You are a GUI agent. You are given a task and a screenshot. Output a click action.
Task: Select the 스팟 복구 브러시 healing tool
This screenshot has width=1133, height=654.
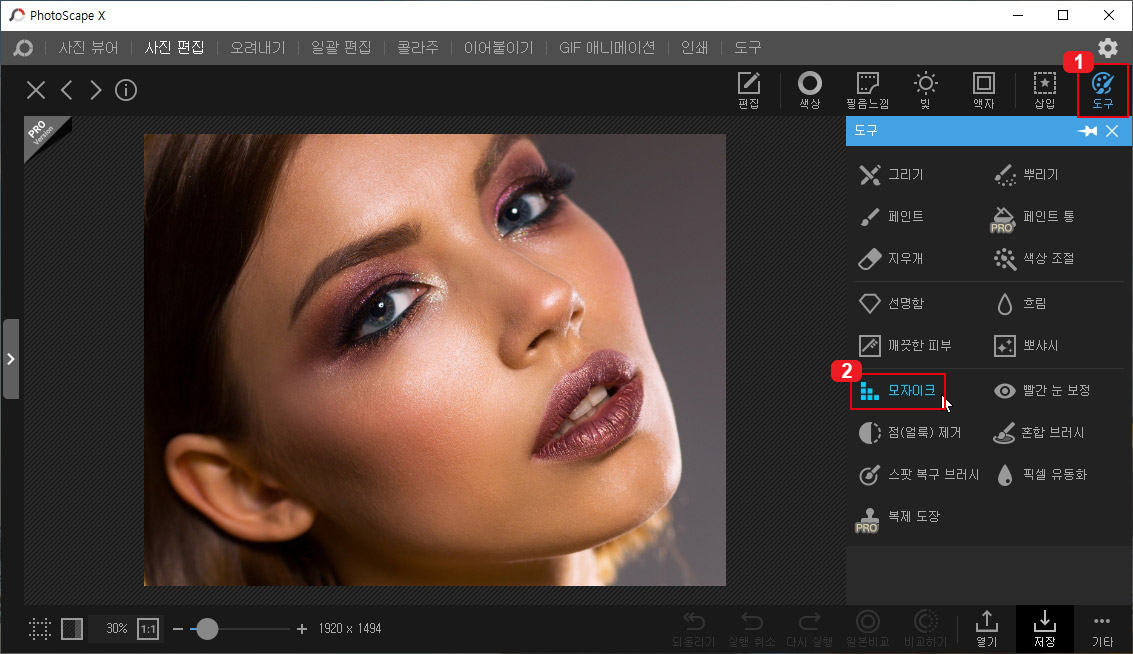tap(918, 474)
